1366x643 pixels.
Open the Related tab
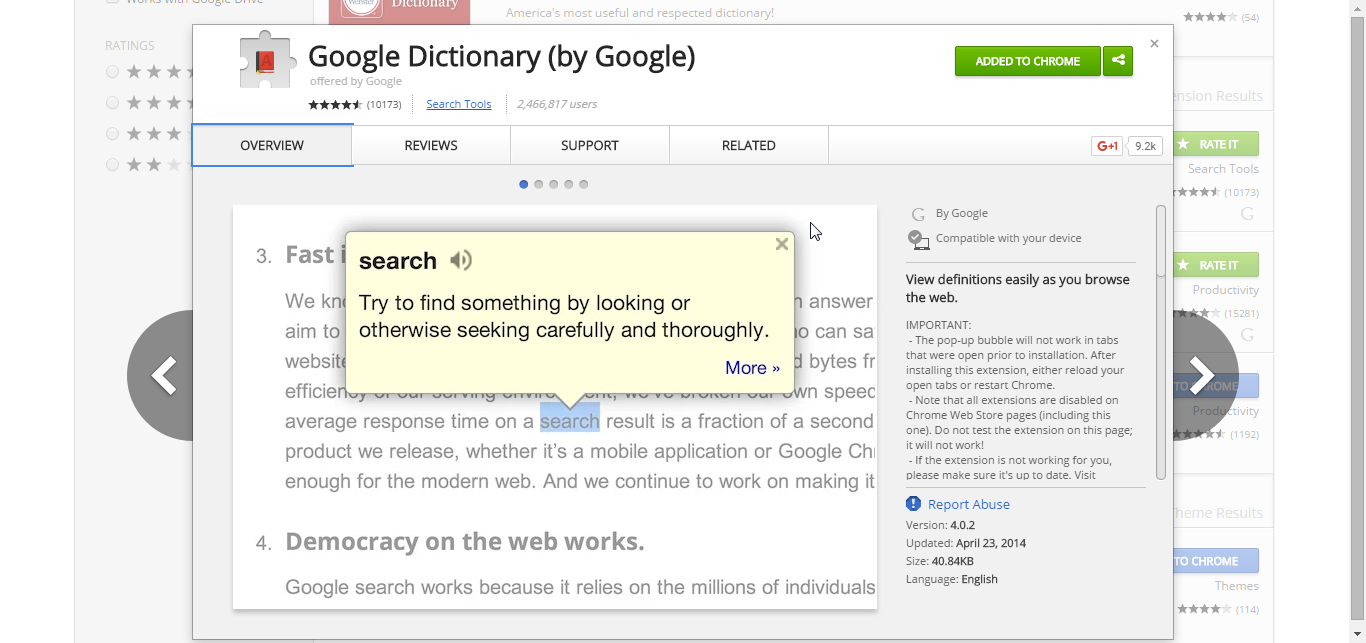(x=748, y=145)
